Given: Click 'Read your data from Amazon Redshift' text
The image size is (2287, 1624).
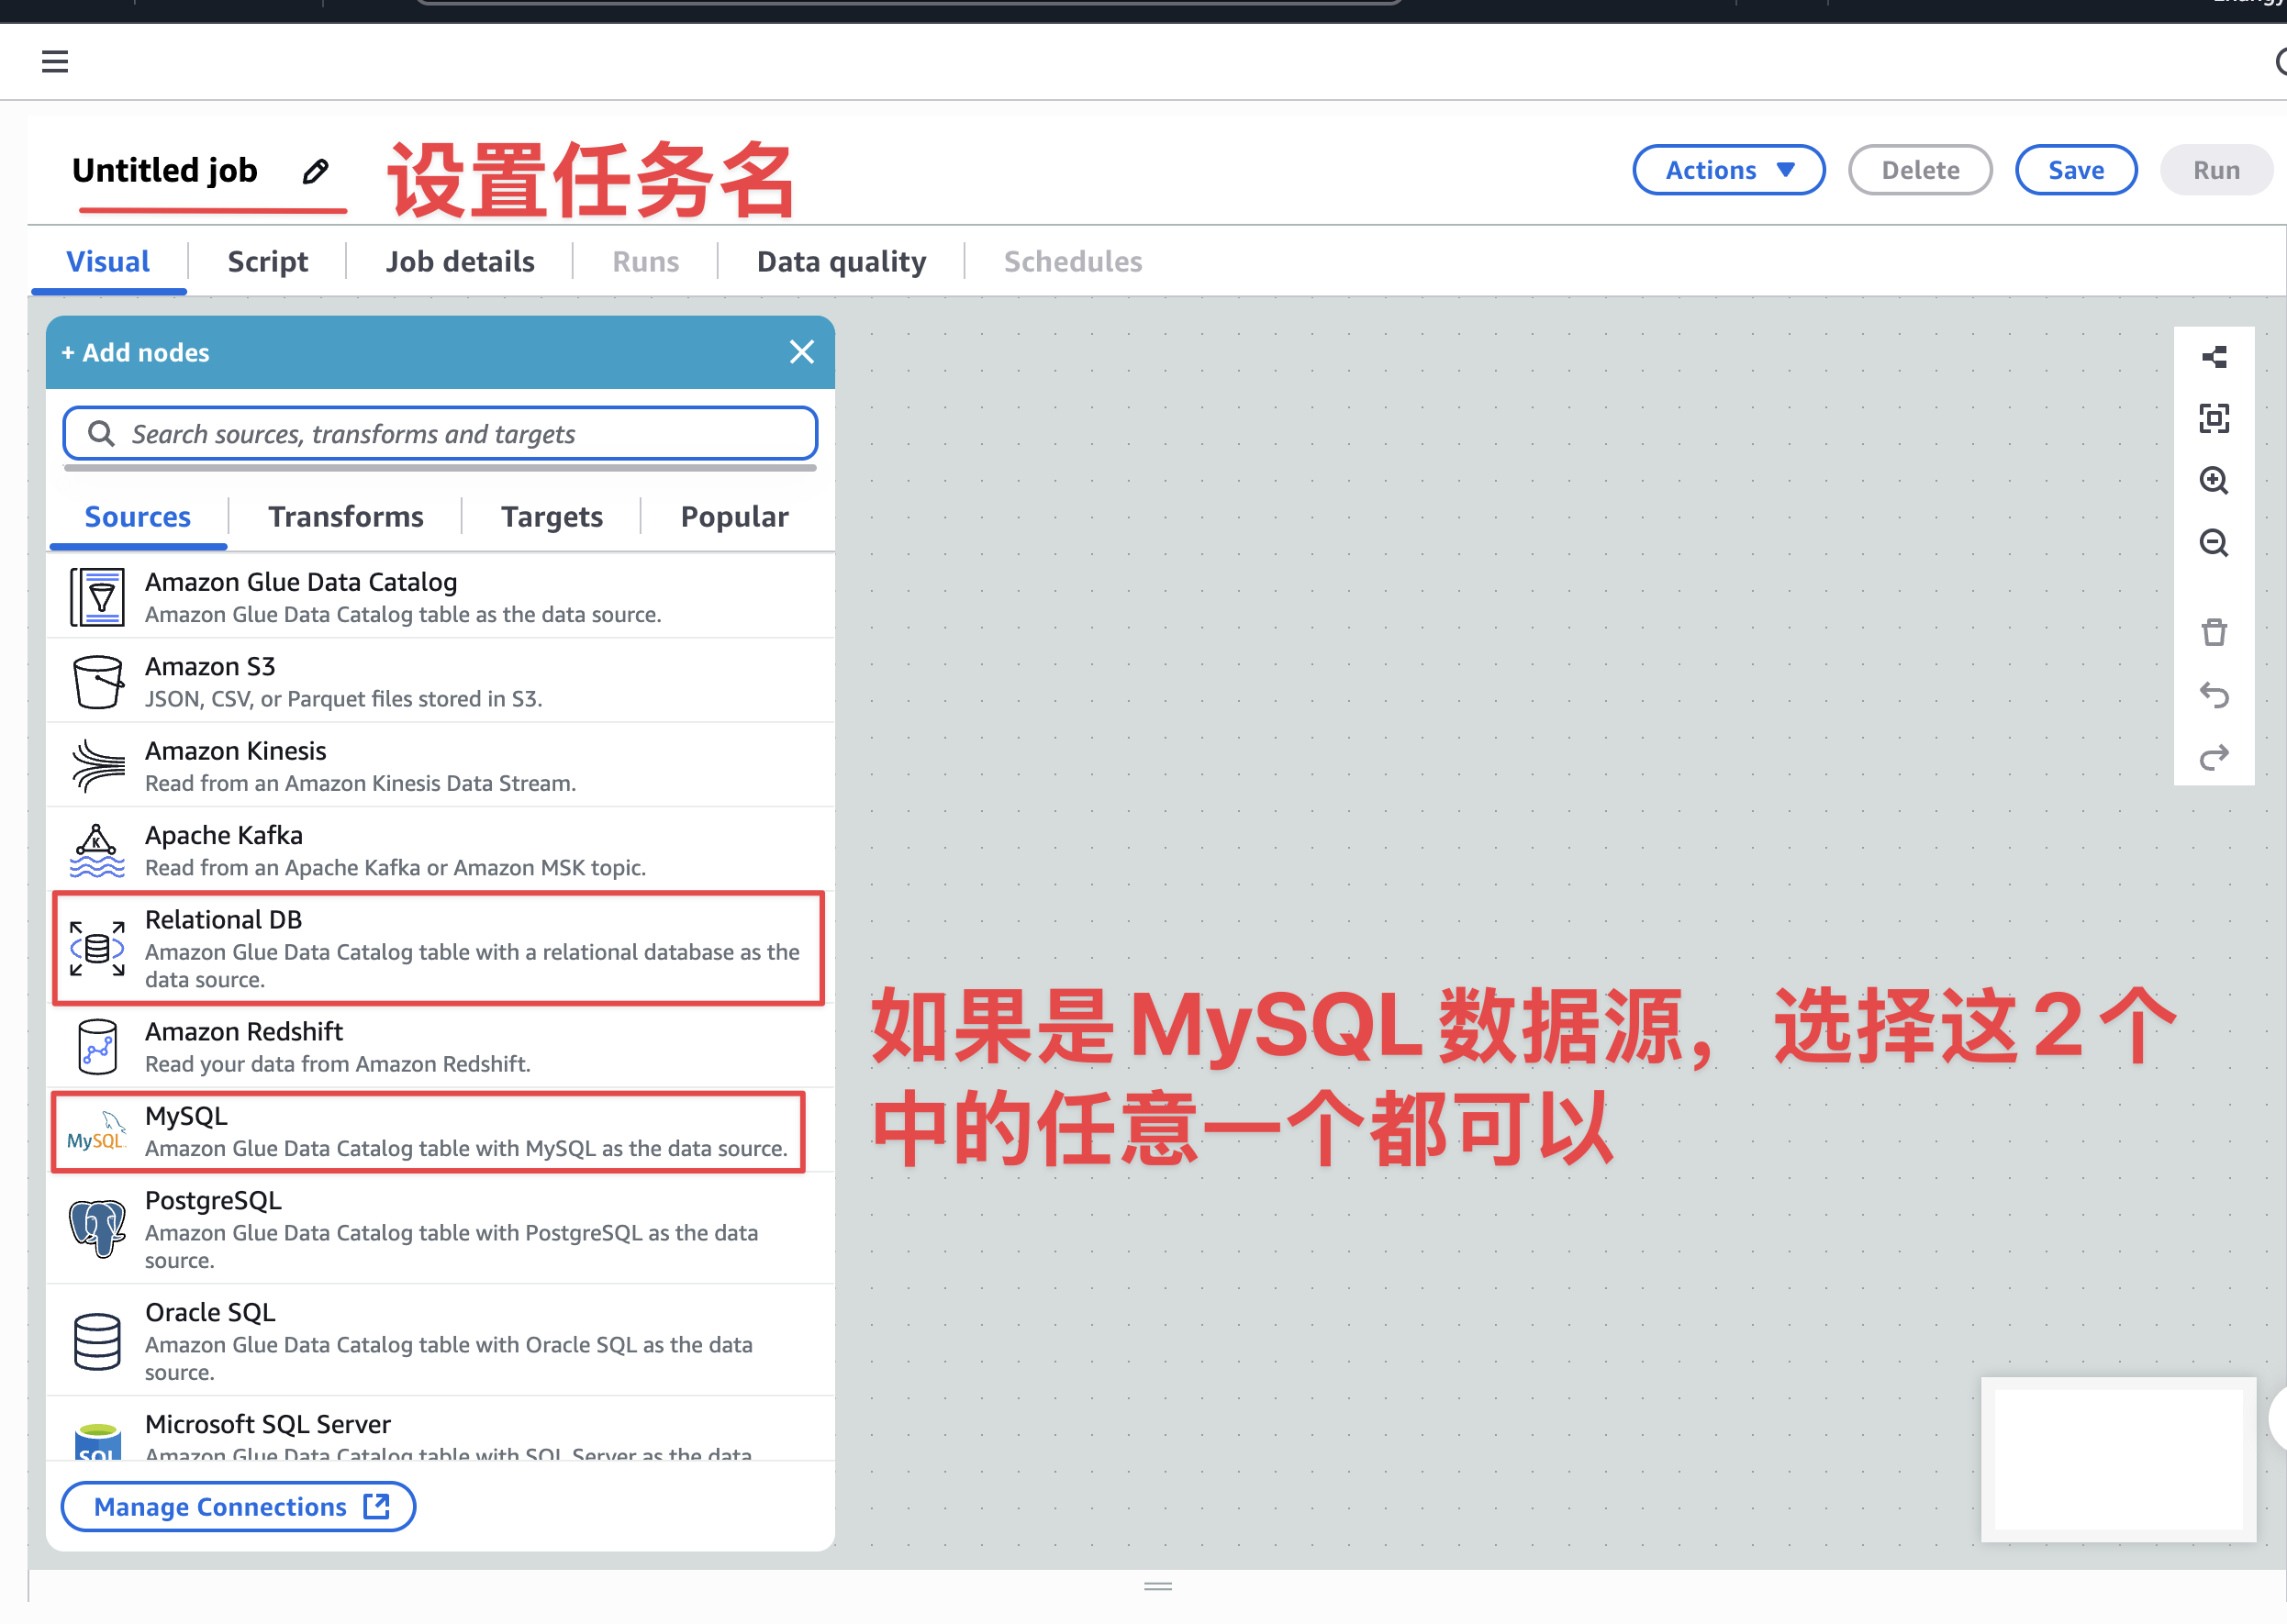Looking at the screenshot, I should pyautogui.click(x=337, y=1064).
